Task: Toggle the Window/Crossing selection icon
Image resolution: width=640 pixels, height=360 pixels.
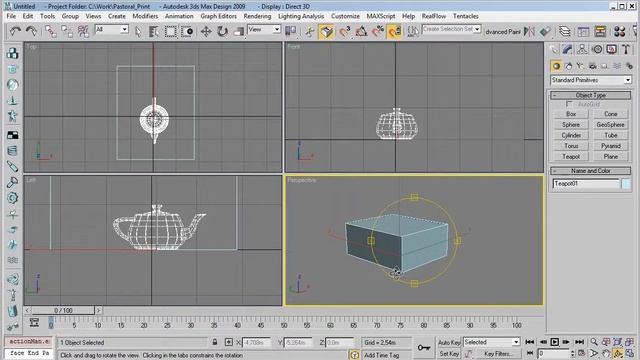Action: (187, 31)
